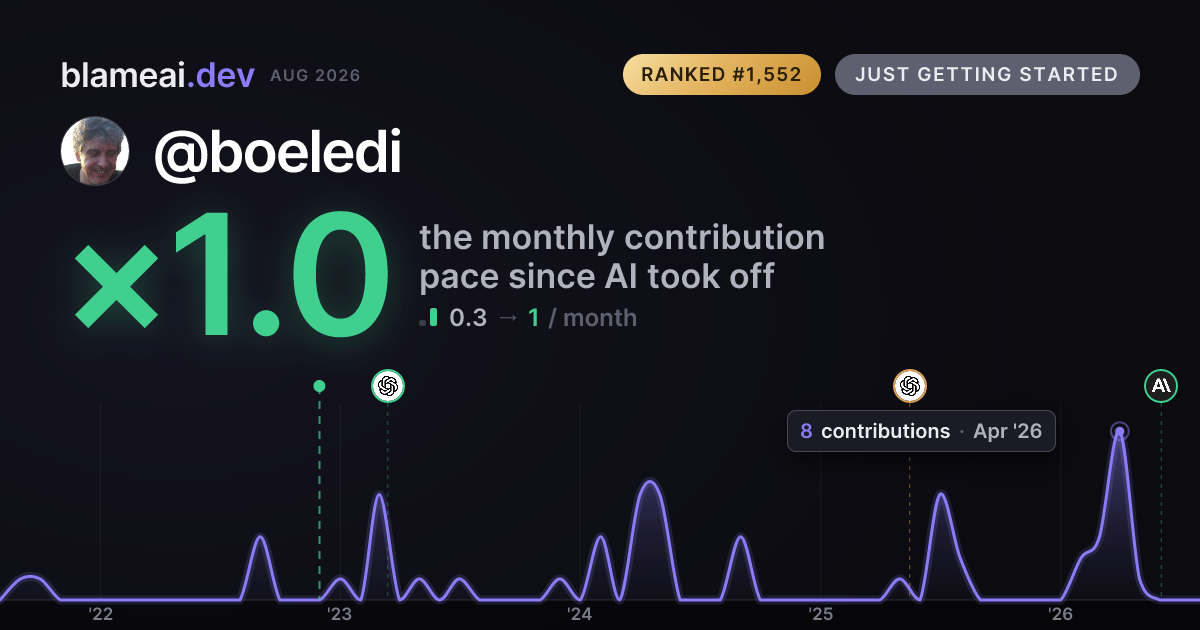1200x630 pixels.
Task: Select the '22 year axis label
Action: tap(100, 614)
